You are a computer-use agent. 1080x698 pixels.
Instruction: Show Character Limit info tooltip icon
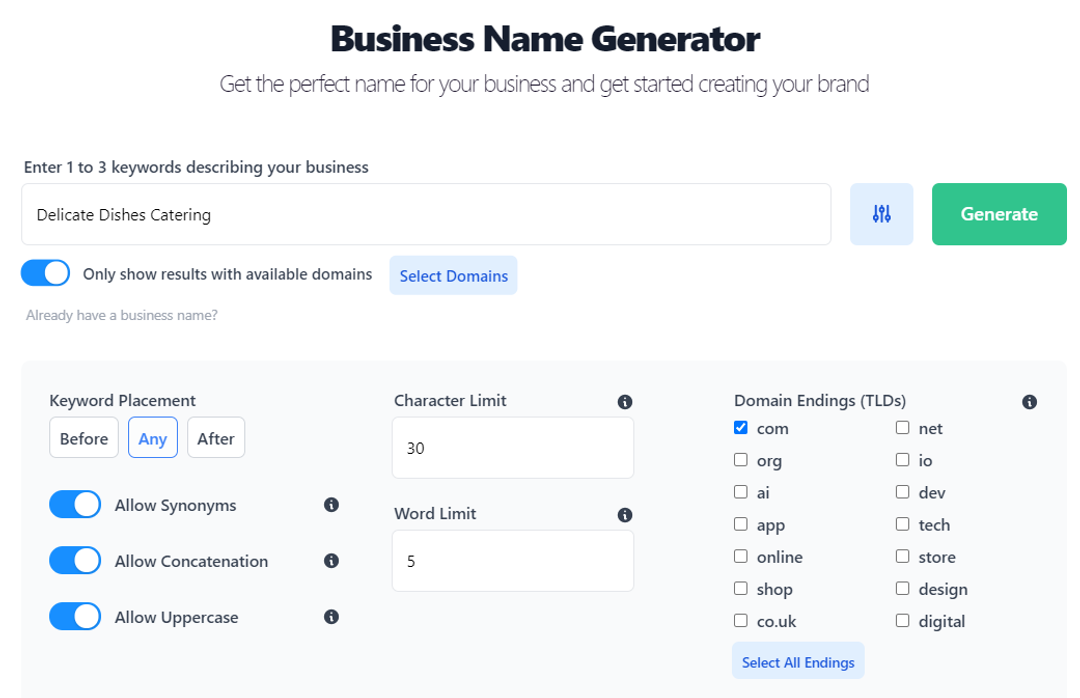pyautogui.click(x=625, y=402)
